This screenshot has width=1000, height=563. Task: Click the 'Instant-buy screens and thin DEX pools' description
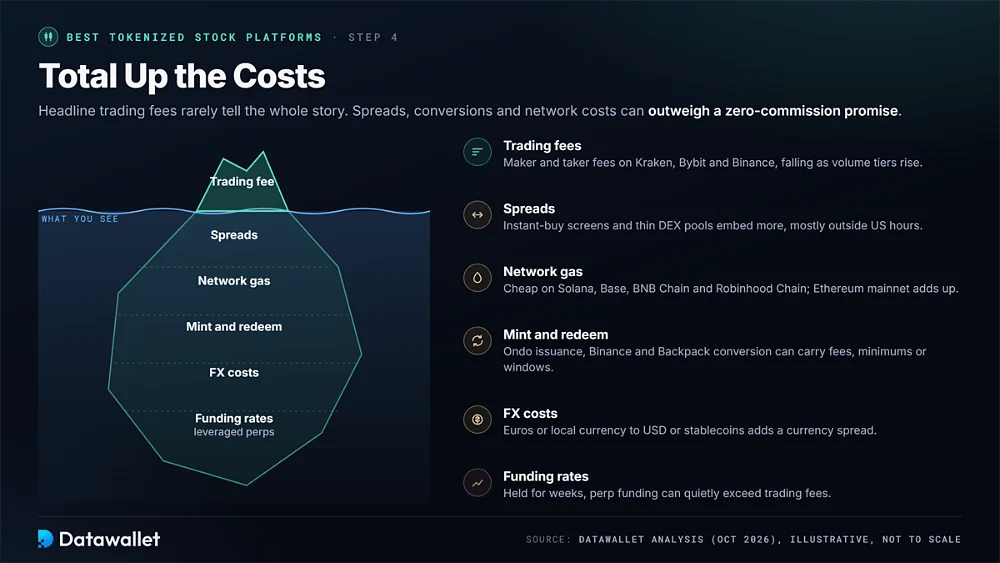pos(713,226)
